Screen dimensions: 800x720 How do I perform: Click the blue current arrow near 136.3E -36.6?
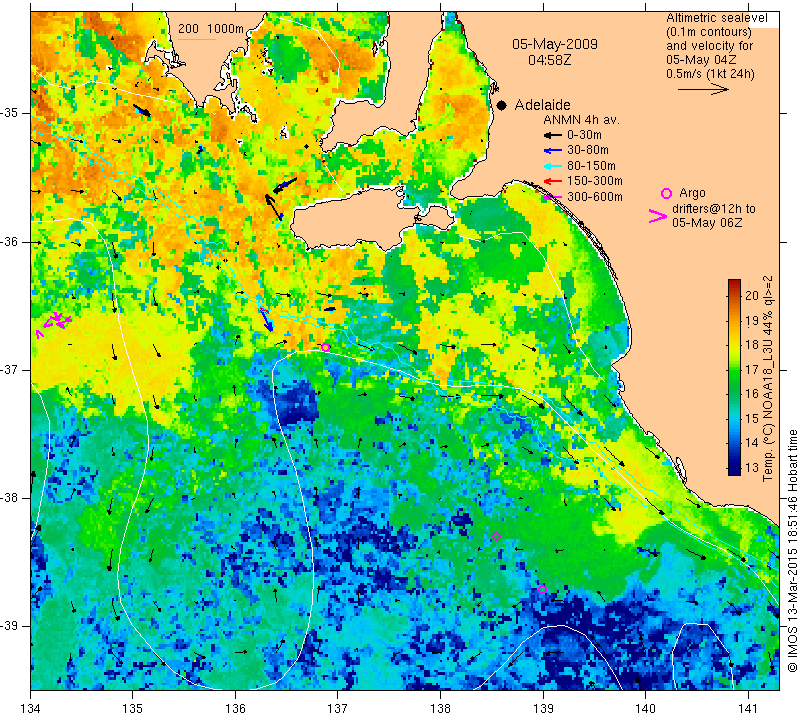tap(266, 320)
